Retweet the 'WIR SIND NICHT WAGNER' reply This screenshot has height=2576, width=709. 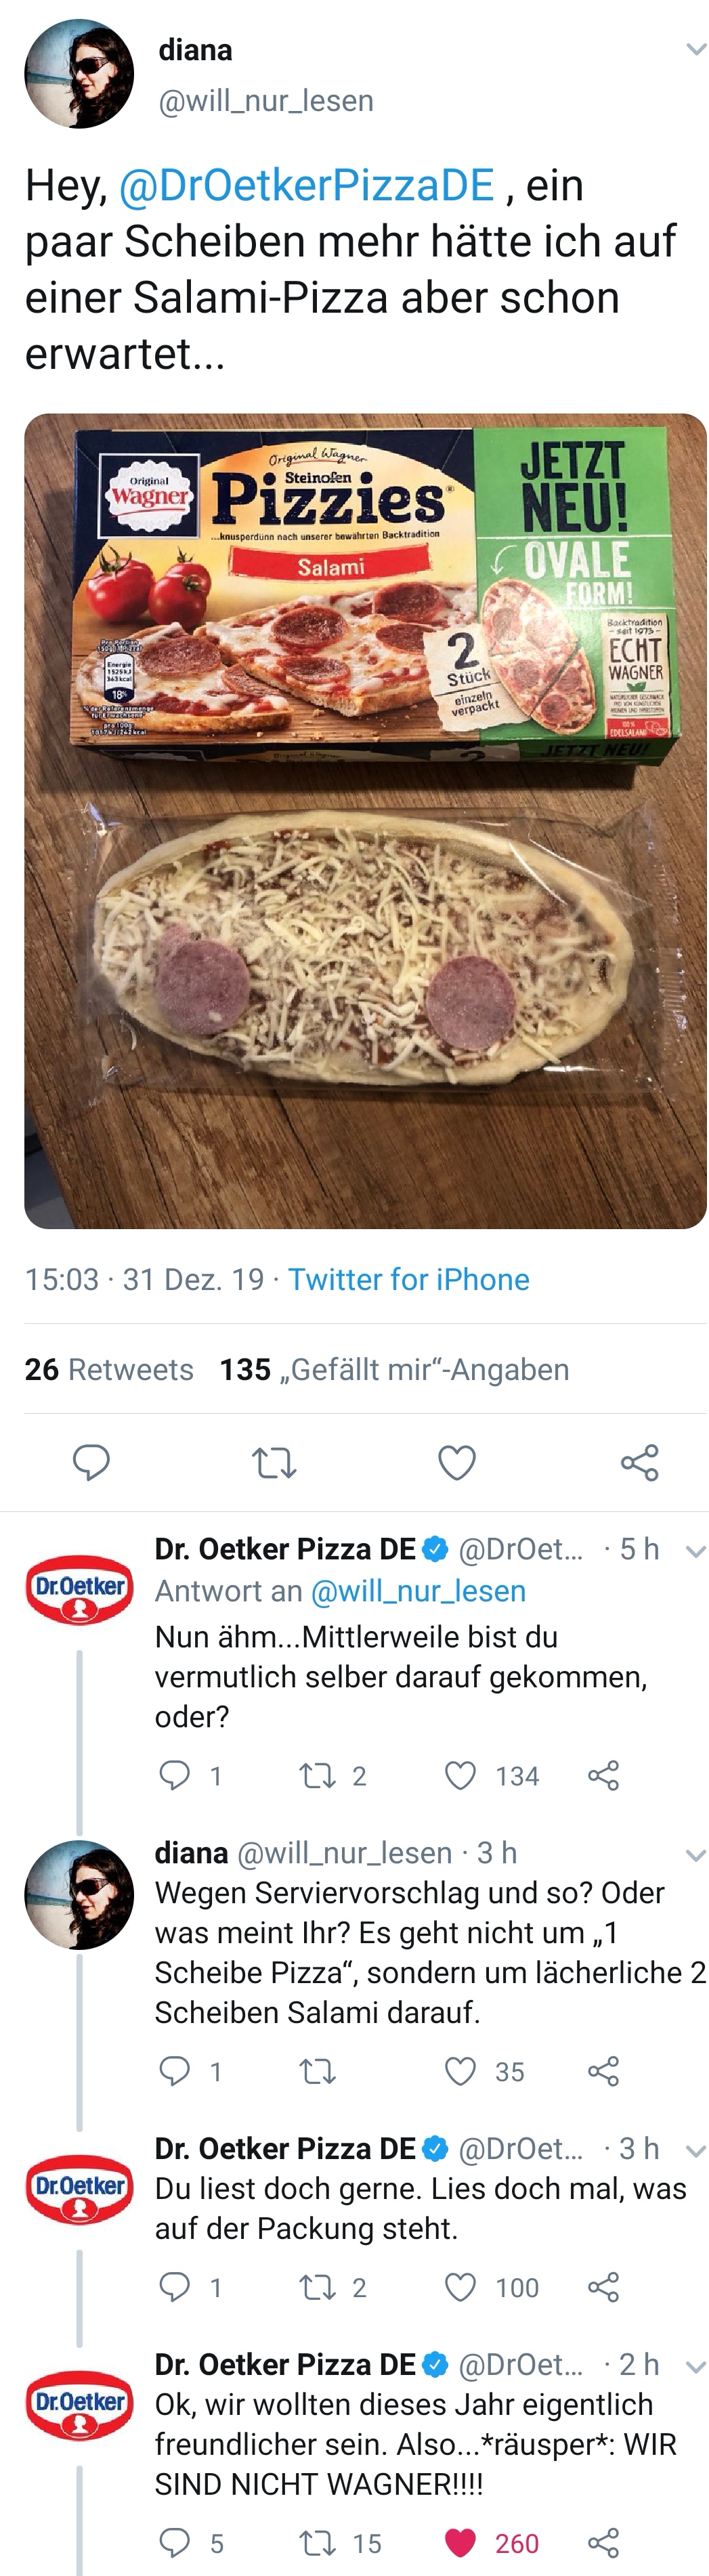318,2542
